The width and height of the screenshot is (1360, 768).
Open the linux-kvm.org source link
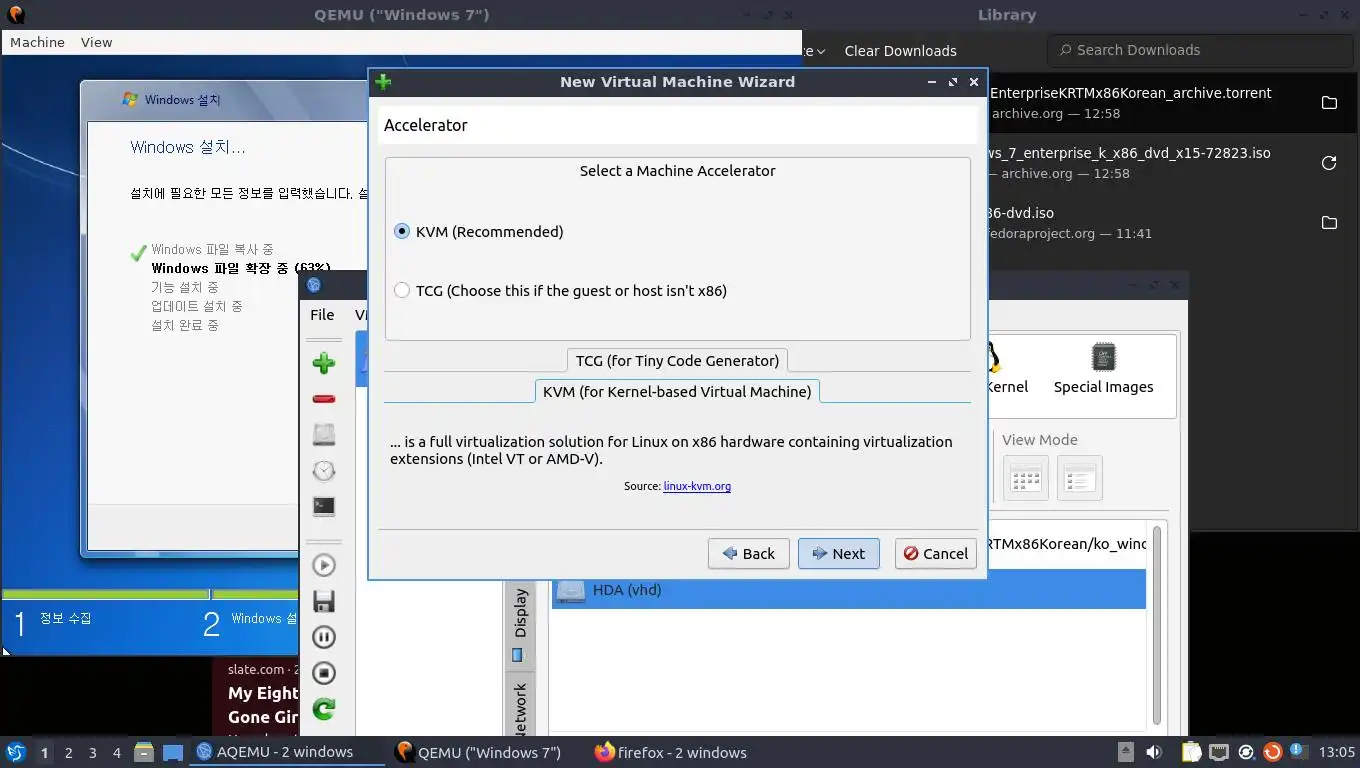point(697,486)
